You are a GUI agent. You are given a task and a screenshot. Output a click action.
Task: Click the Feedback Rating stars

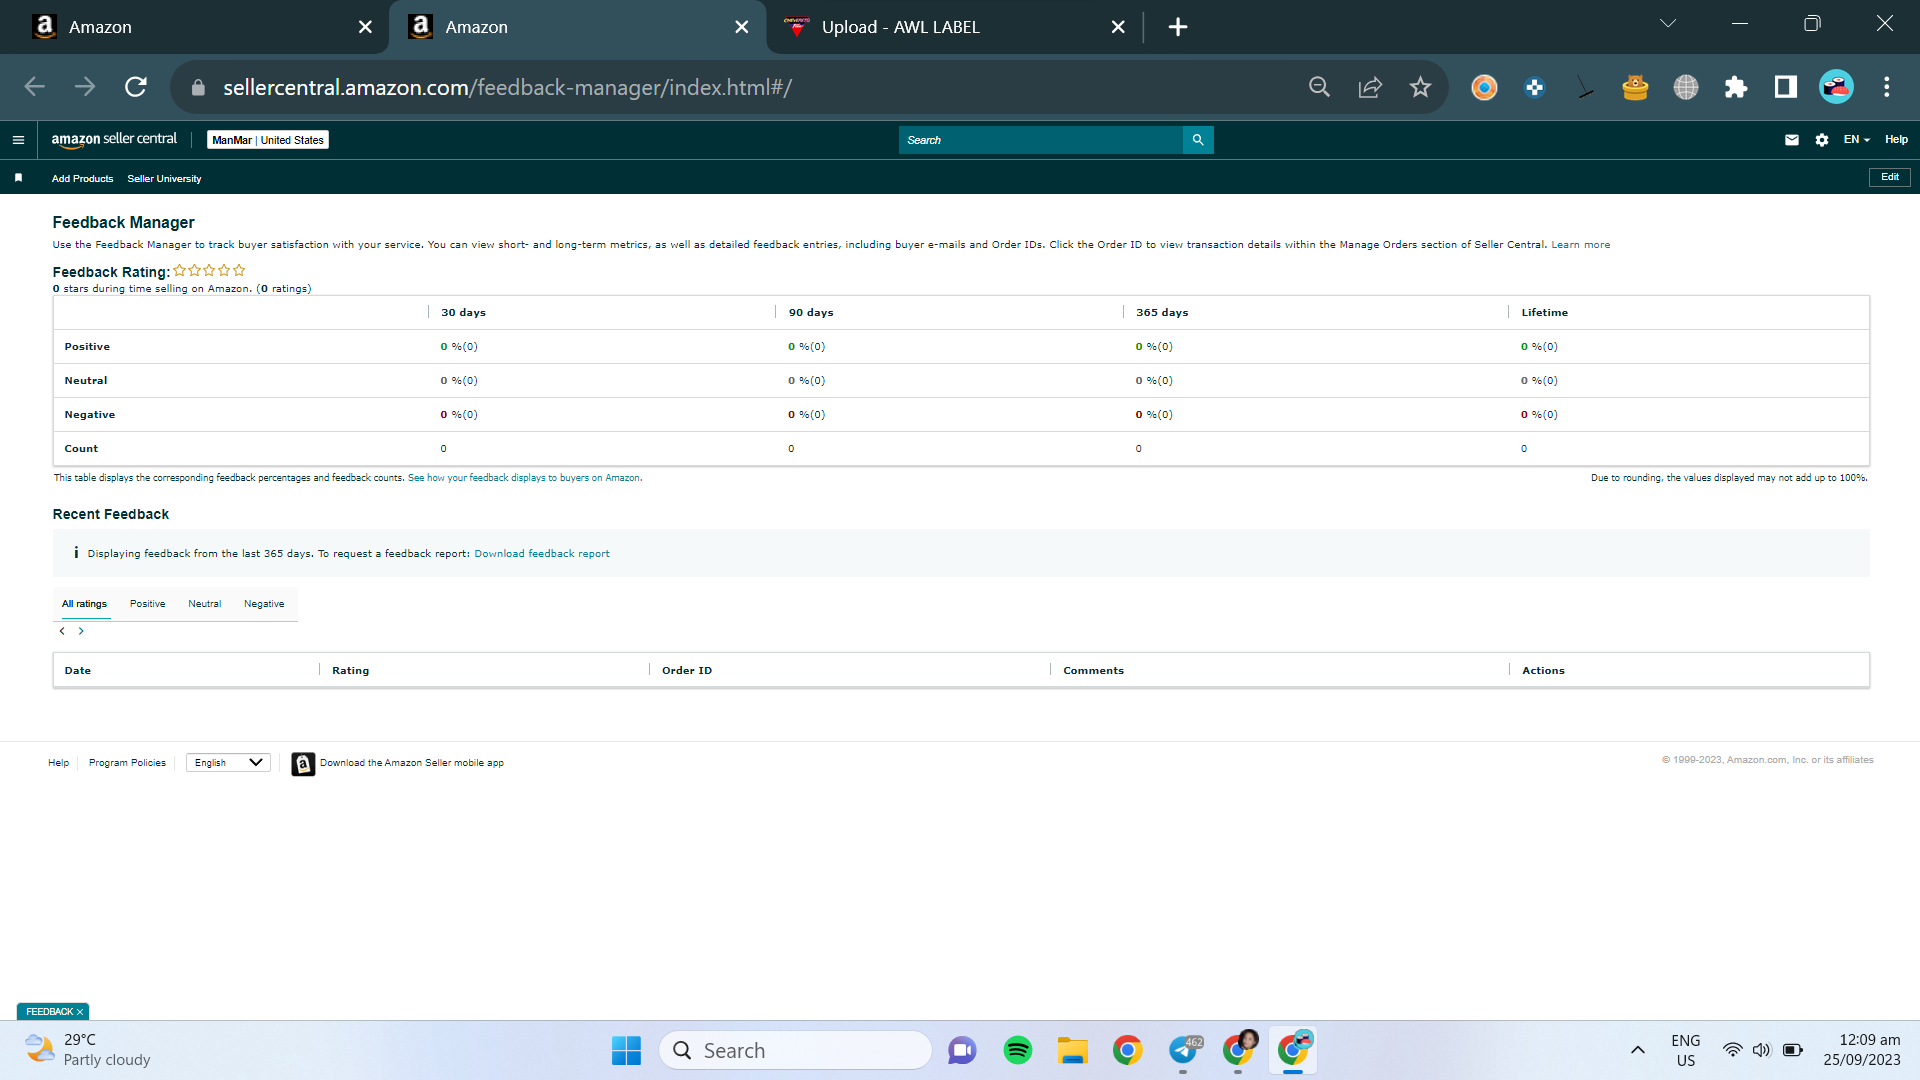click(x=209, y=271)
